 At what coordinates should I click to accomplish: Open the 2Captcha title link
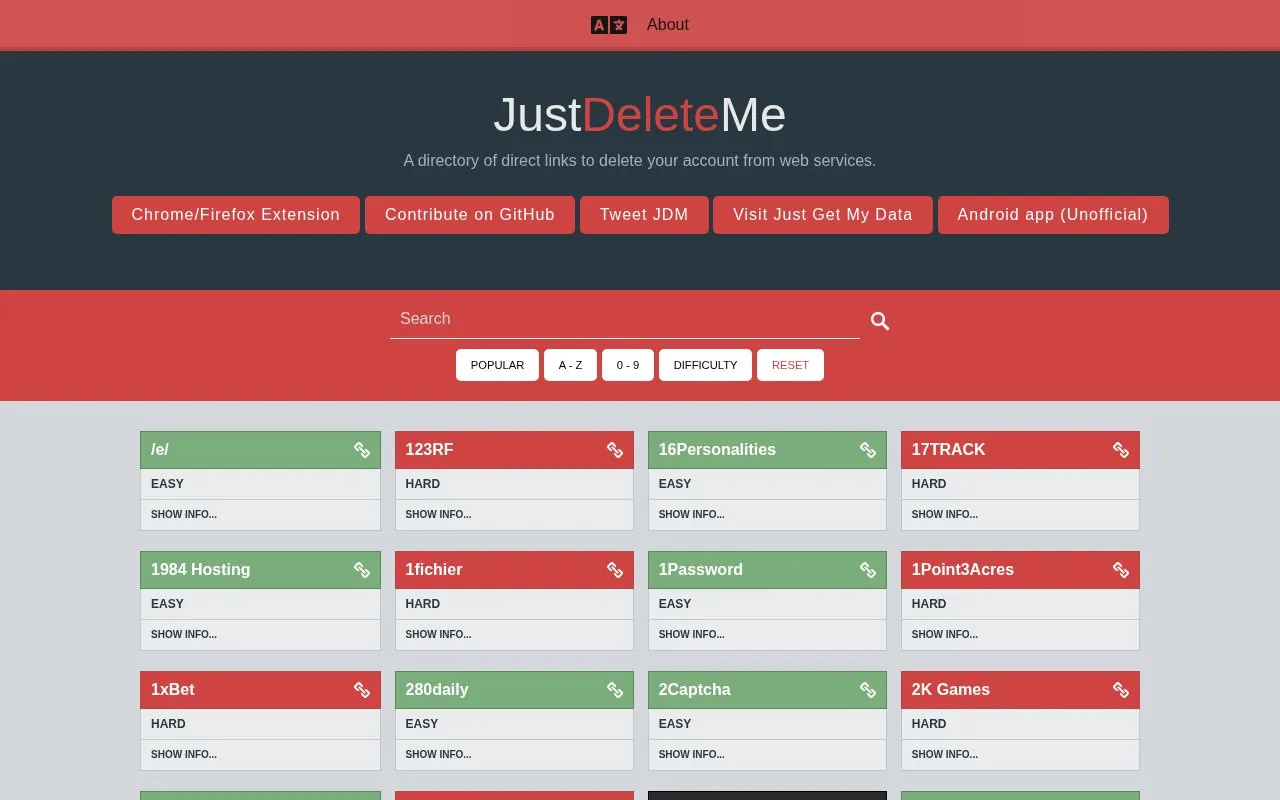pos(694,690)
